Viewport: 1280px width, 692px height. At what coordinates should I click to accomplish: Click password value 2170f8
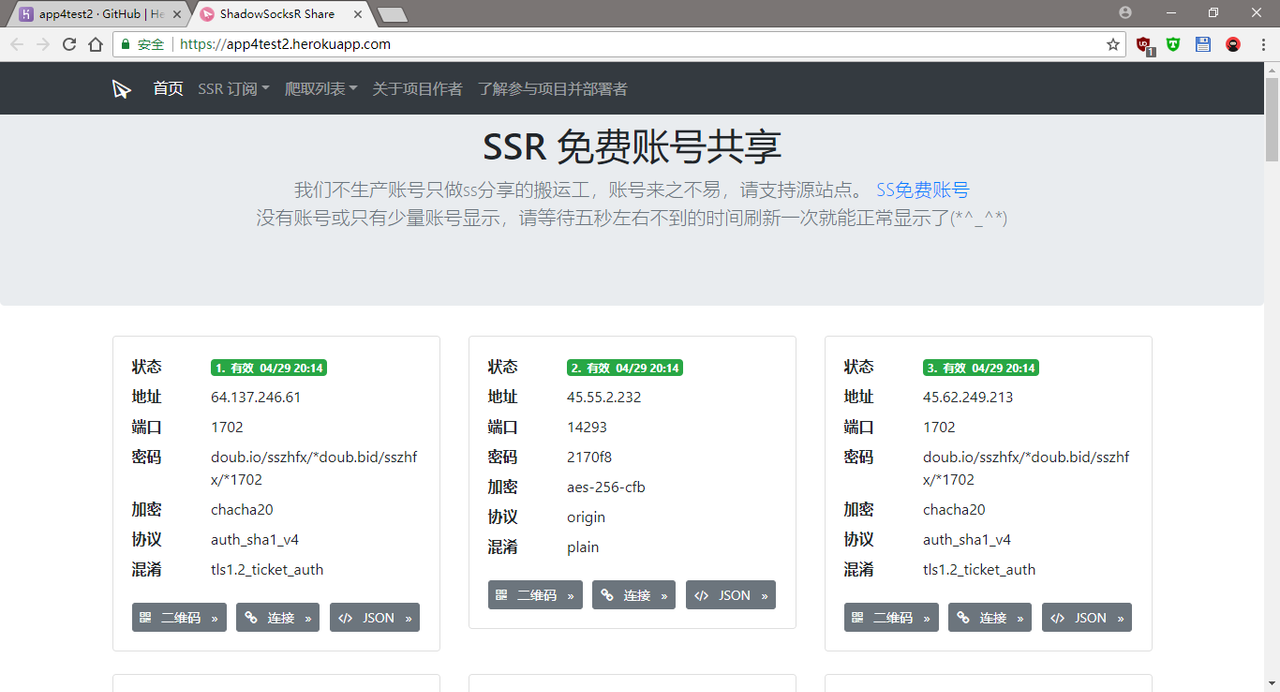589,457
